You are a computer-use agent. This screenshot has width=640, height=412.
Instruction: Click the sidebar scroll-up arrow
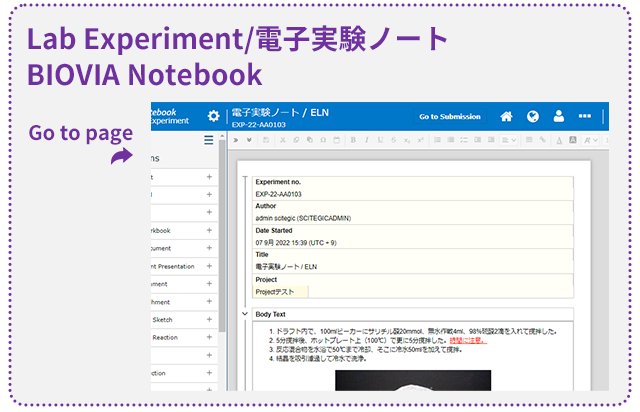222,136
